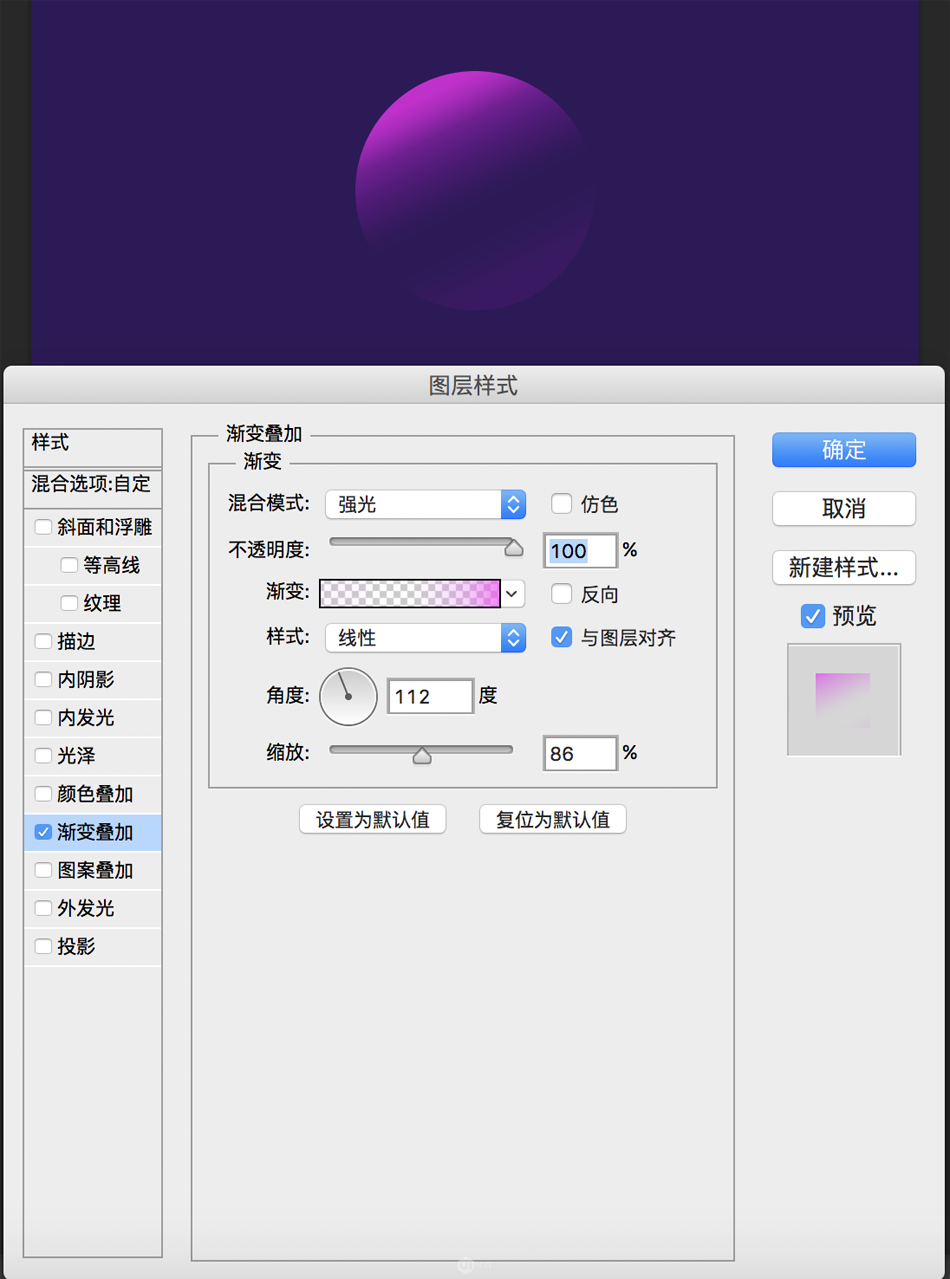
Task: Click the scale value field 86
Action: pos(580,753)
